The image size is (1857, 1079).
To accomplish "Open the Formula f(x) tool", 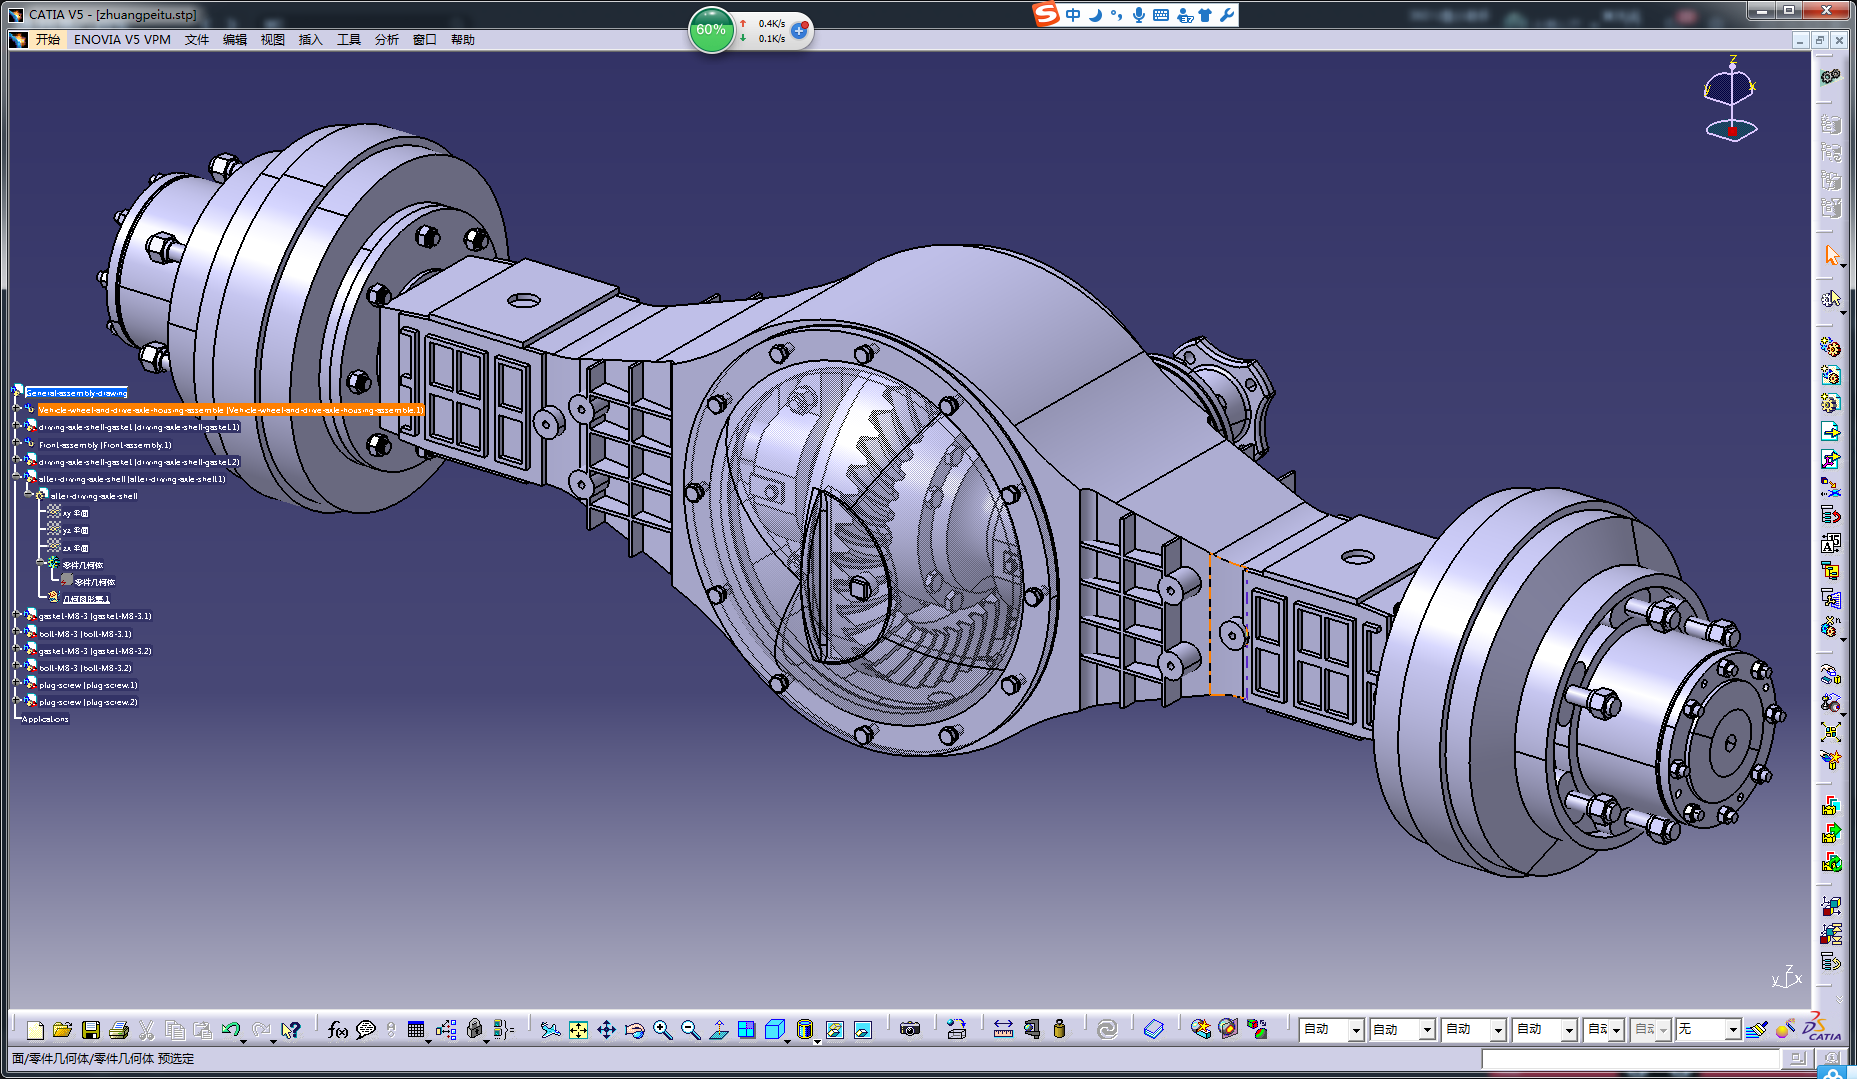I will (337, 1029).
